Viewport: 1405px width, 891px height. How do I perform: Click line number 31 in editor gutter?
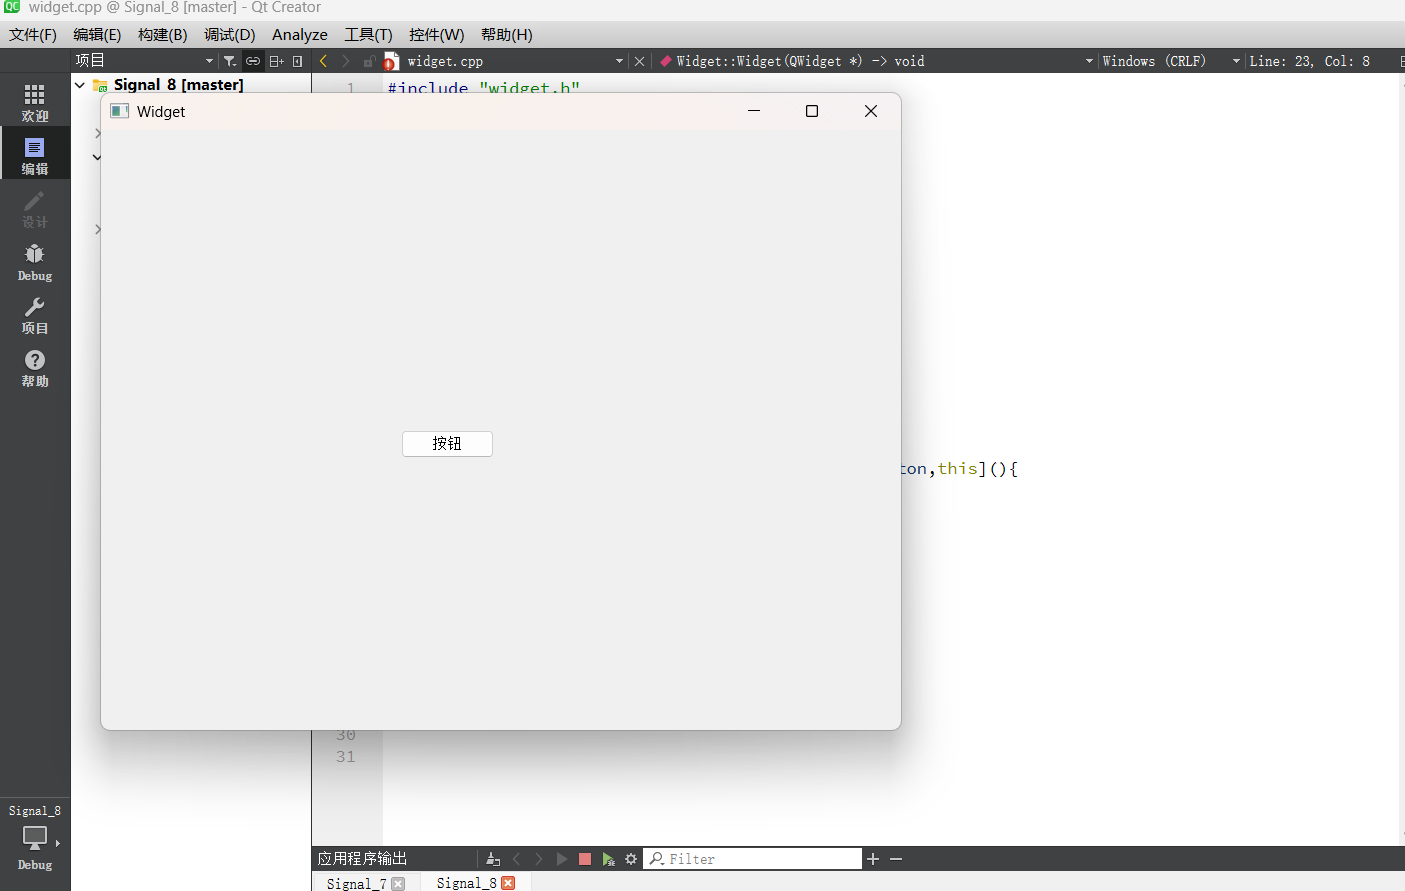[345, 757]
